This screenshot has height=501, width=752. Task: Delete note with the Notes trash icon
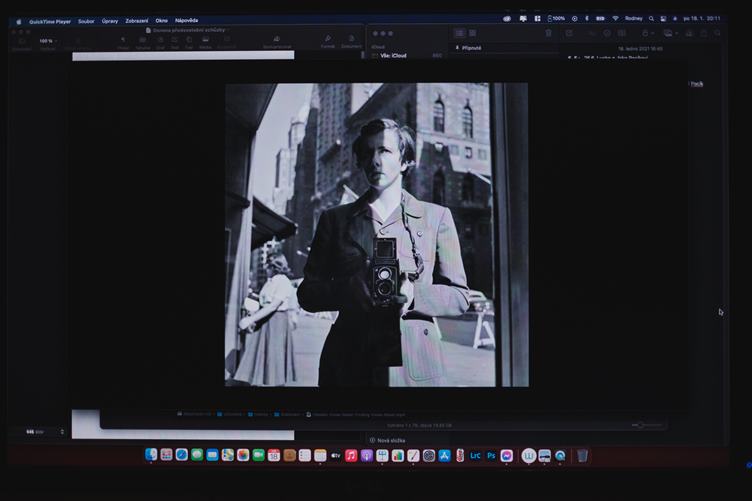coord(548,33)
